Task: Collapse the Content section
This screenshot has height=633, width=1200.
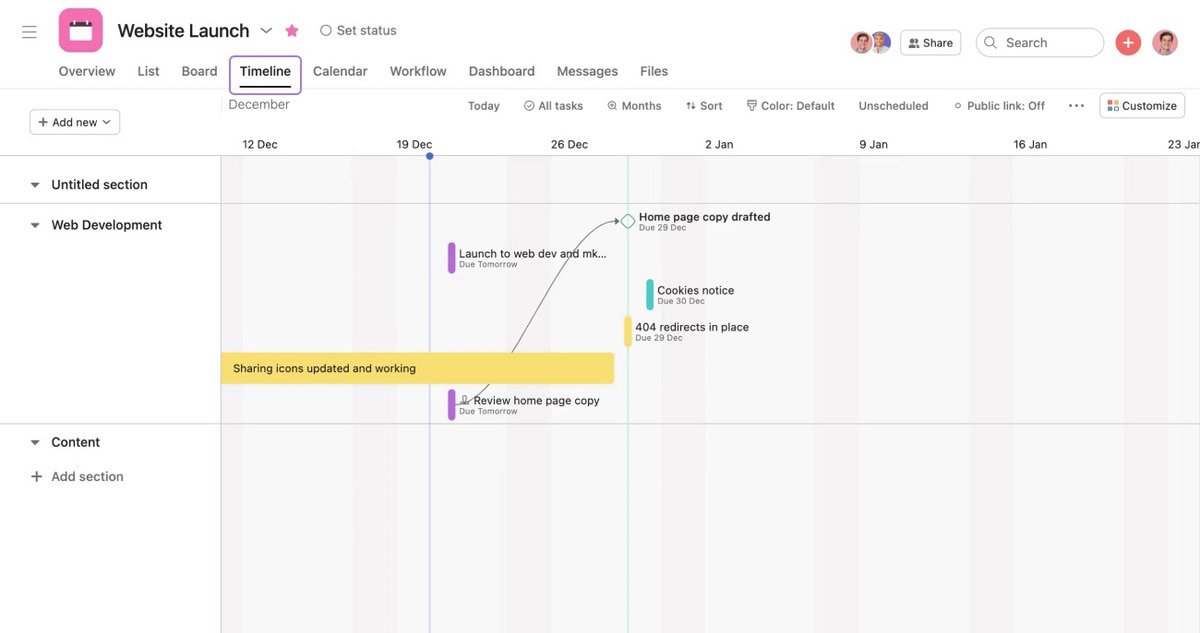Action: click(35, 443)
